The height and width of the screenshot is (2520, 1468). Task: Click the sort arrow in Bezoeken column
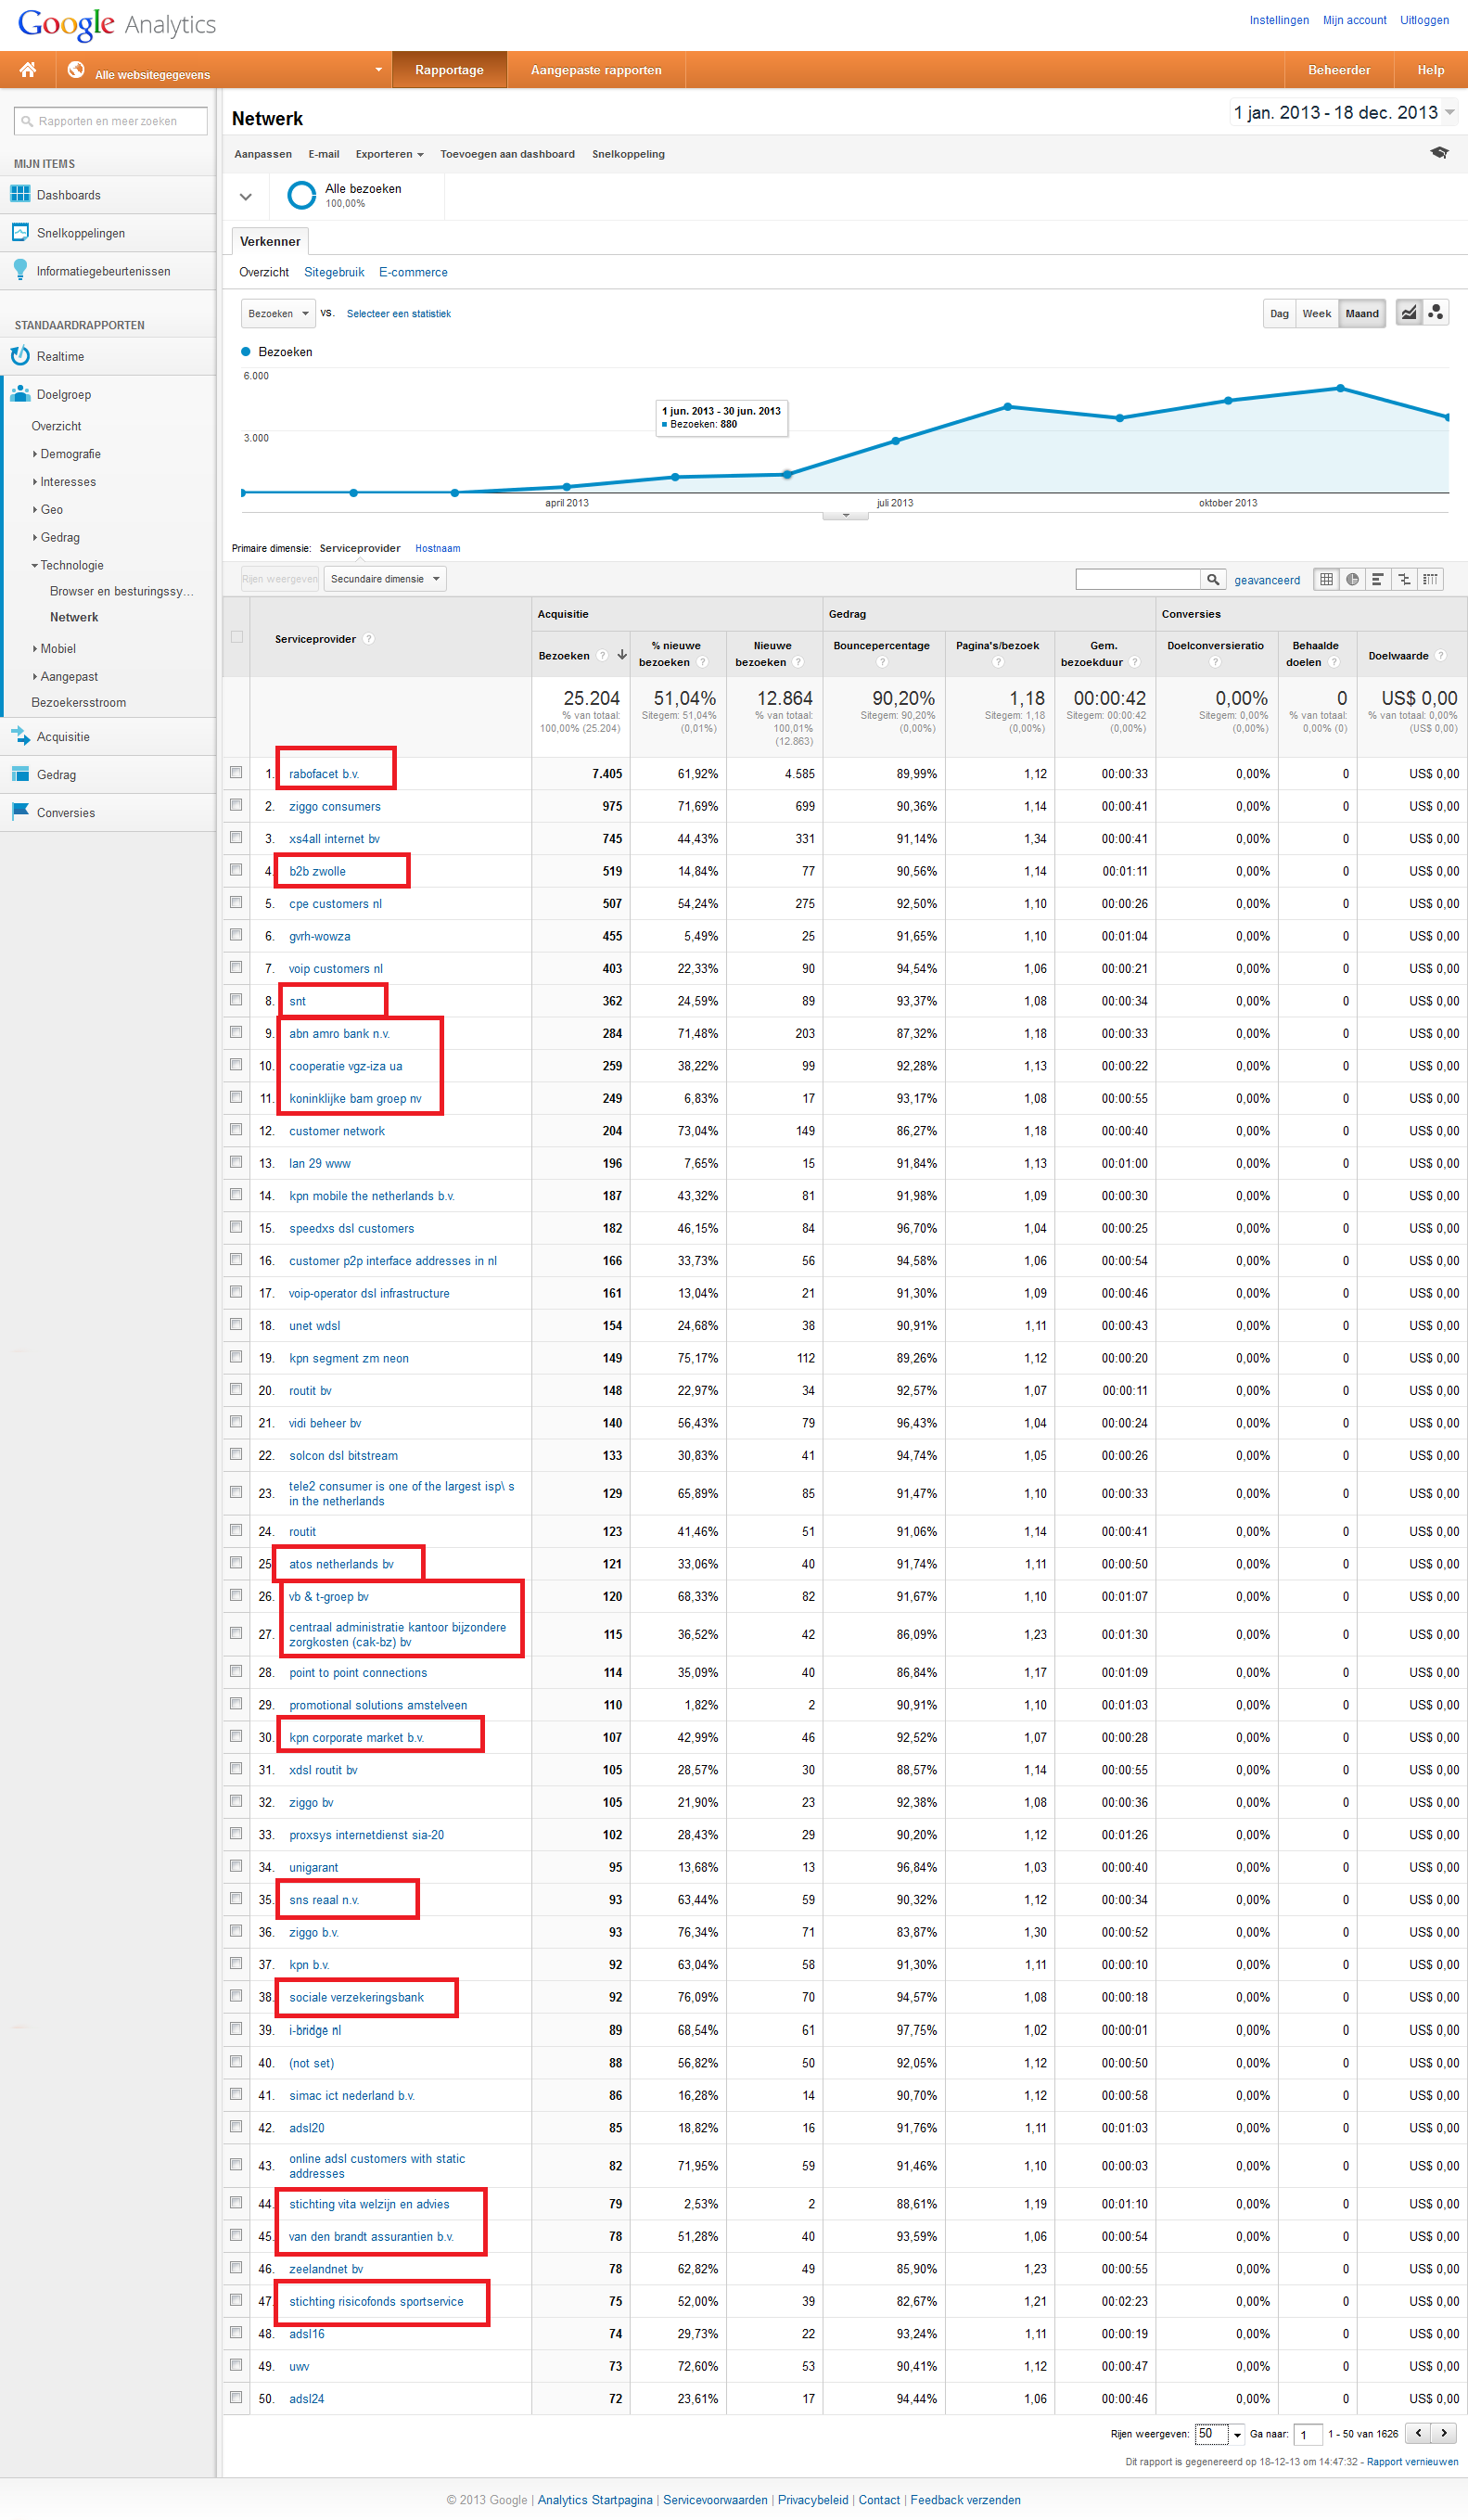[x=622, y=655]
